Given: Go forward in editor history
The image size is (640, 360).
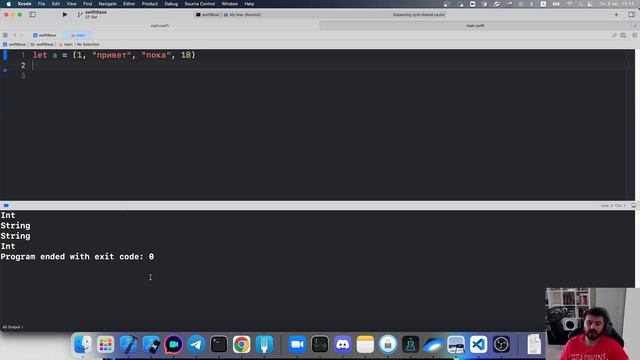Looking at the screenshot, I should tap(21, 35).
